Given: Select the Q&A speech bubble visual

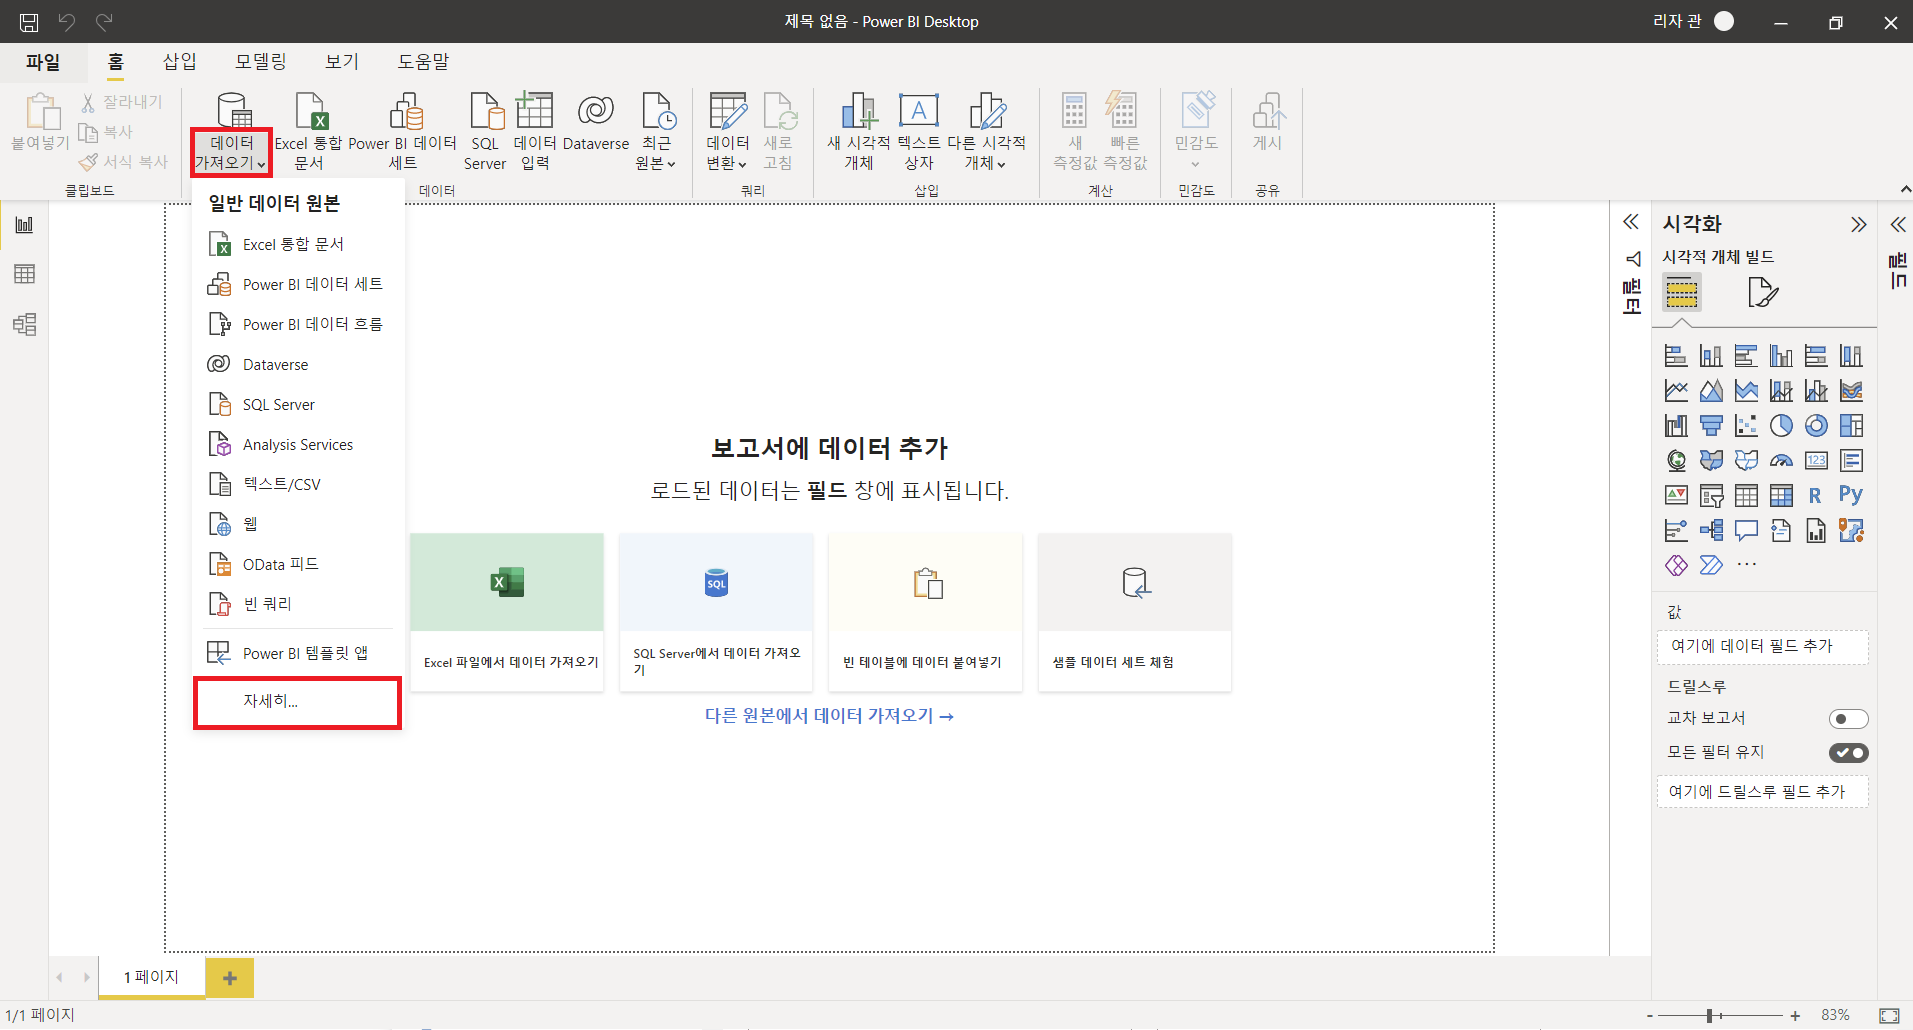Looking at the screenshot, I should tap(1746, 530).
